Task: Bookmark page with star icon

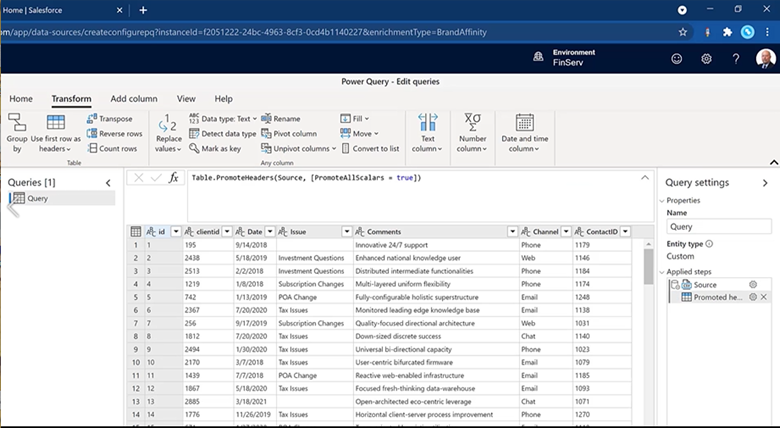Action: (x=682, y=32)
